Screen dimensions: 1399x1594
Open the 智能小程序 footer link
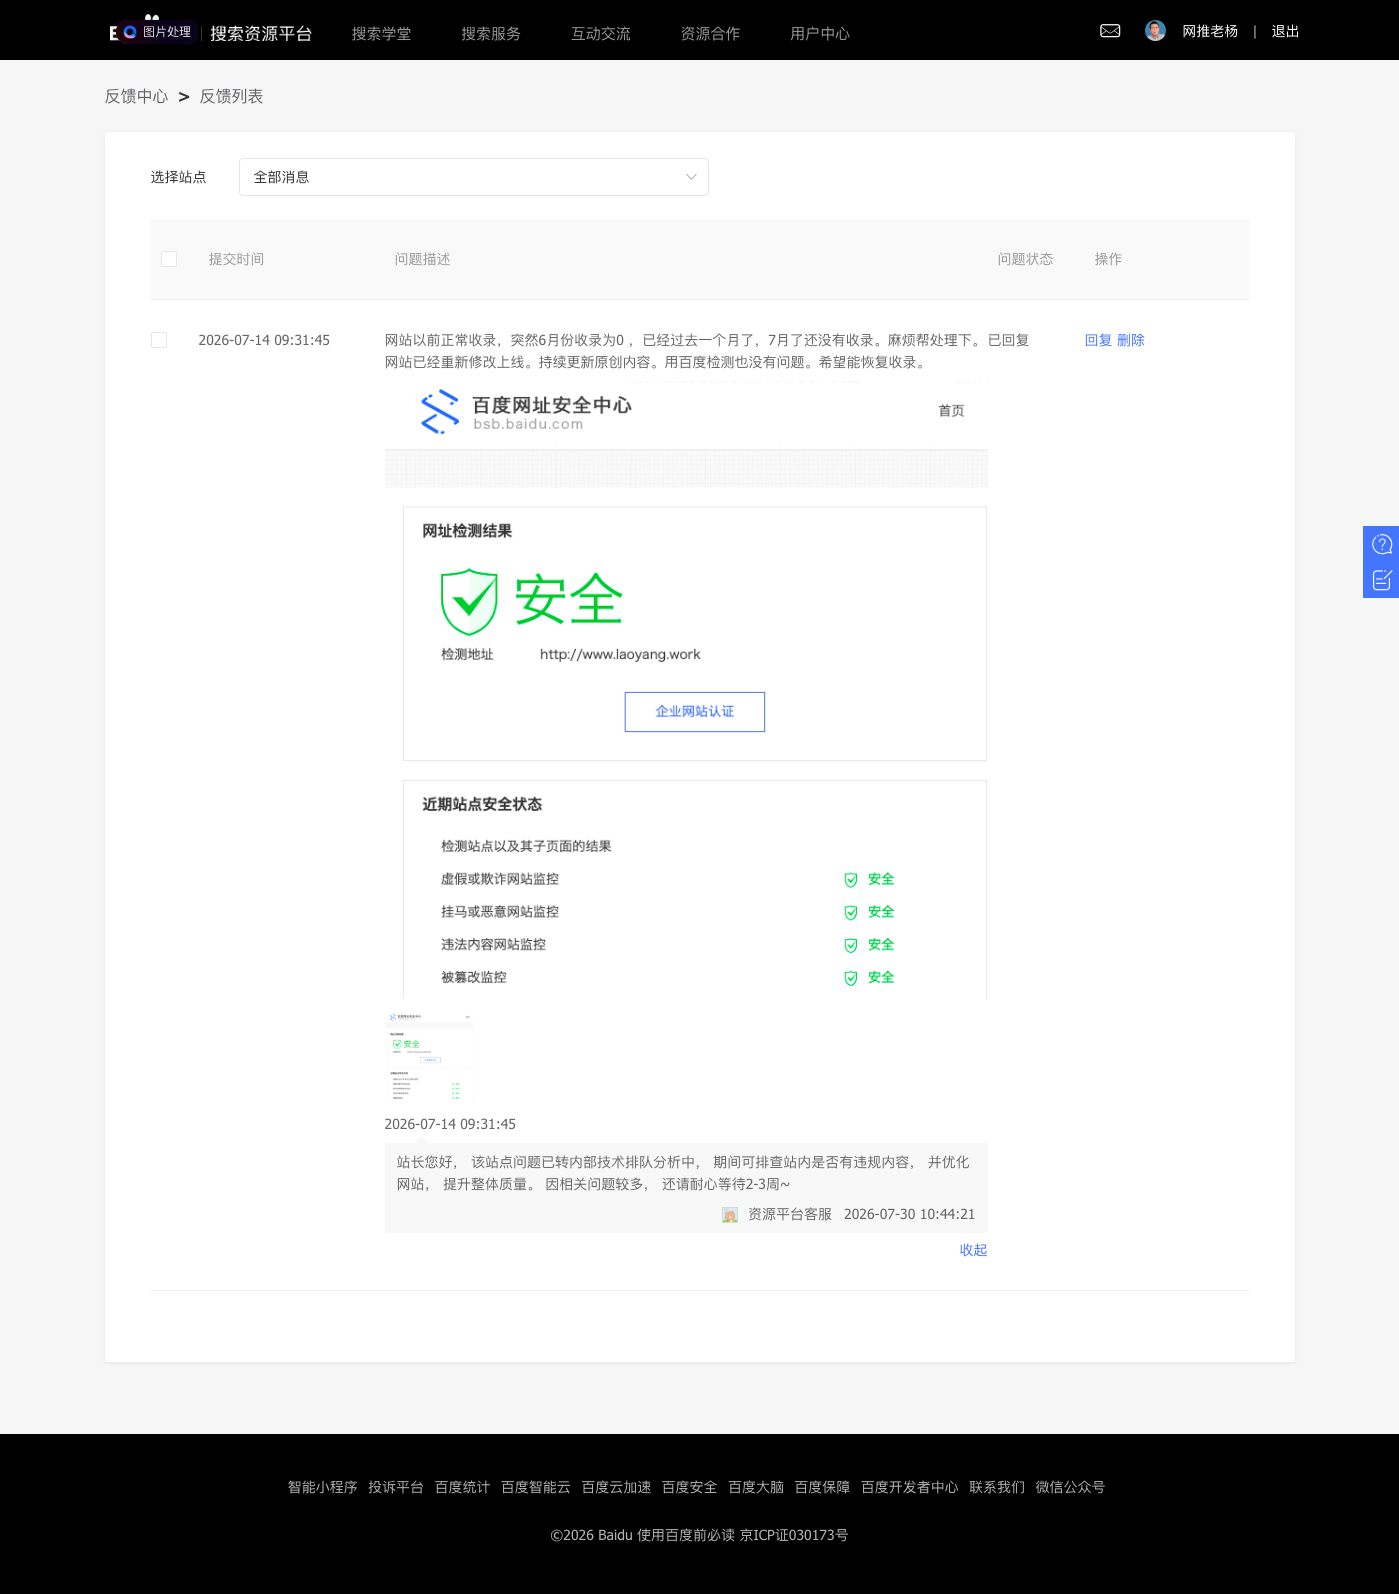click(322, 1487)
